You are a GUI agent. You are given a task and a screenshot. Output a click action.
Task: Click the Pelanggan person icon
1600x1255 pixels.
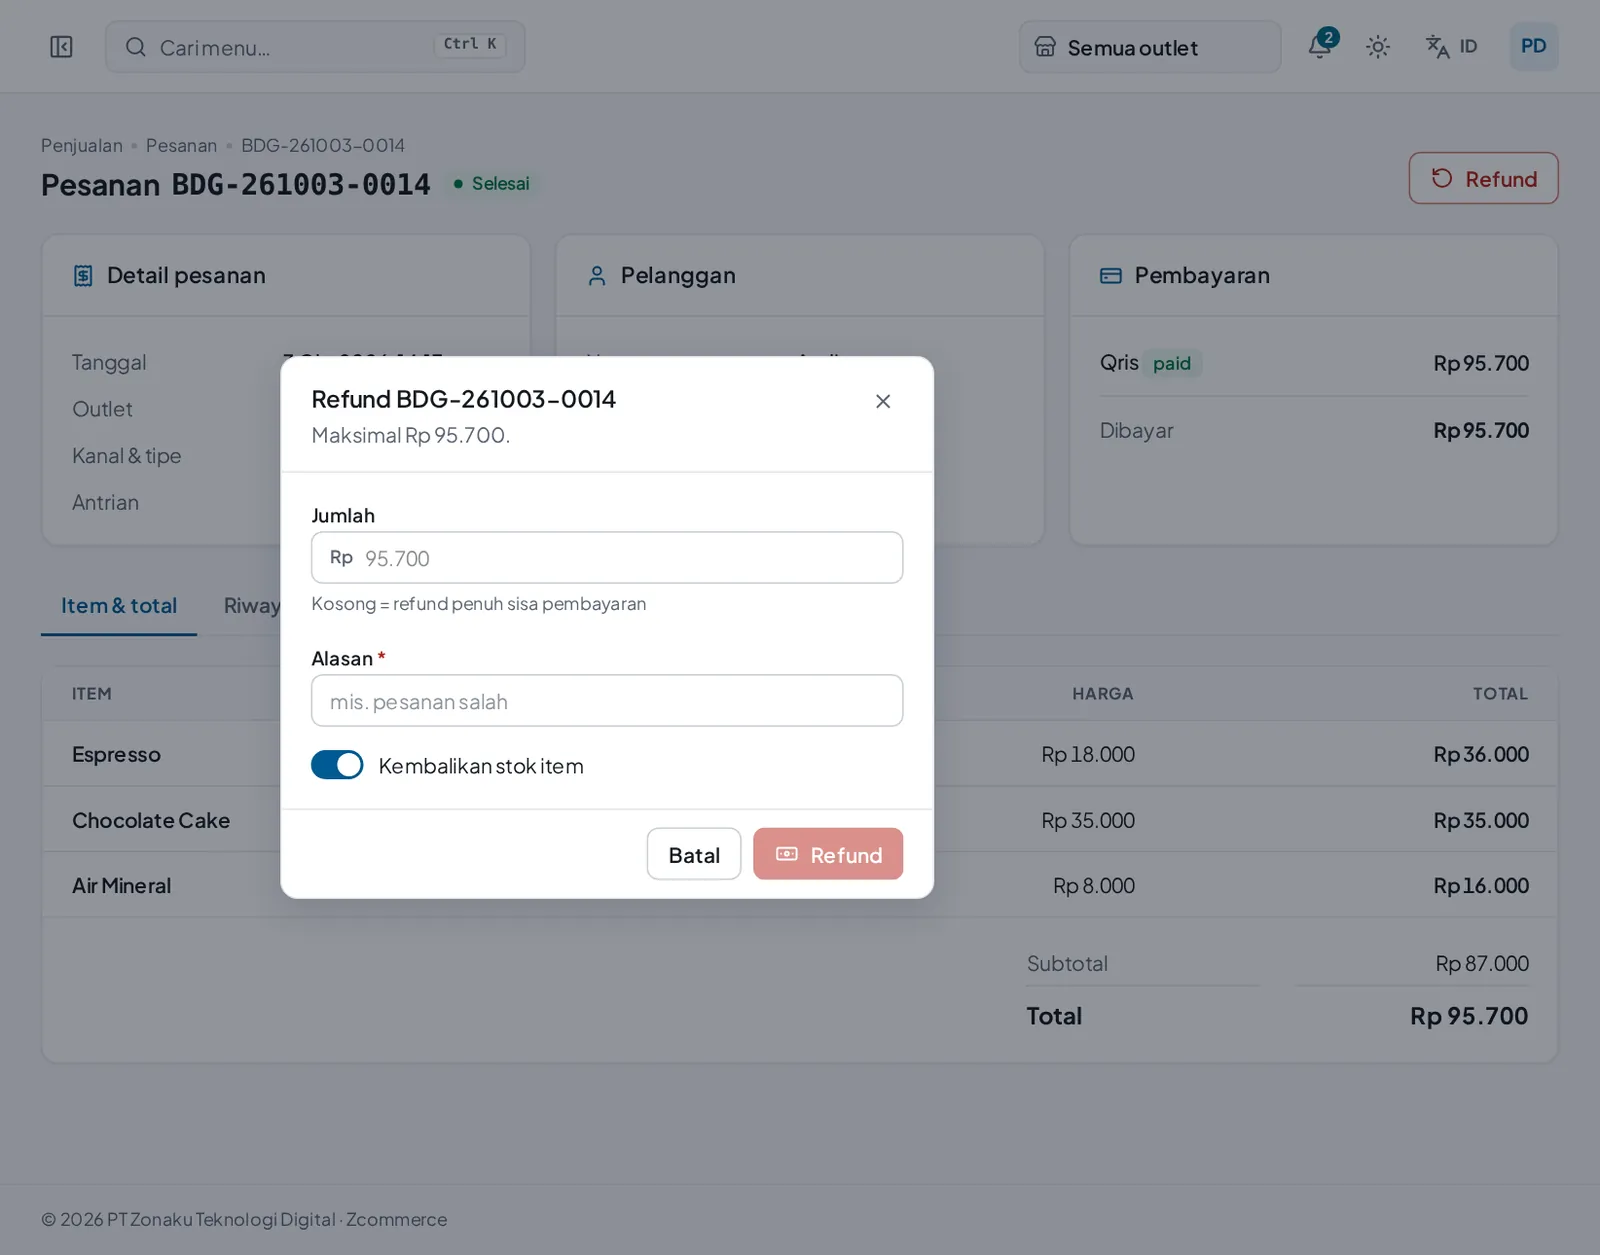click(x=597, y=276)
